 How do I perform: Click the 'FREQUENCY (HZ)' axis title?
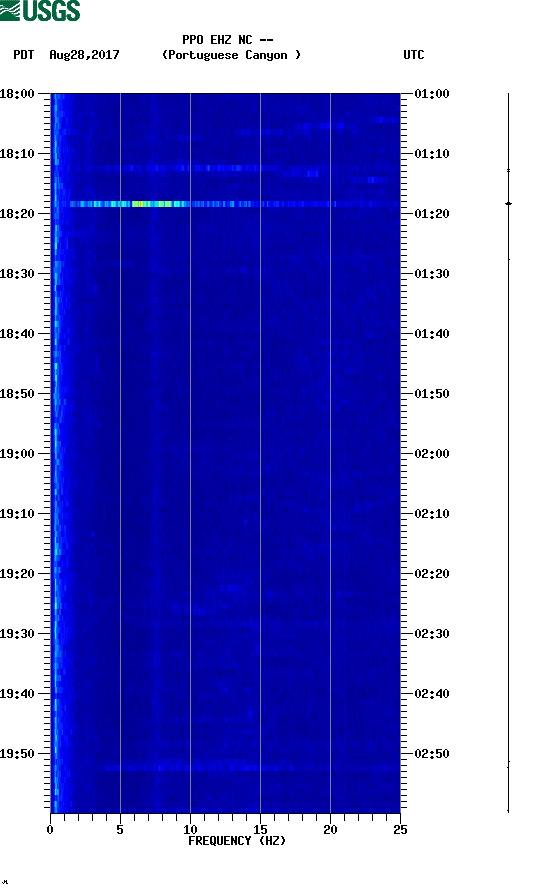(x=237, y=841)
